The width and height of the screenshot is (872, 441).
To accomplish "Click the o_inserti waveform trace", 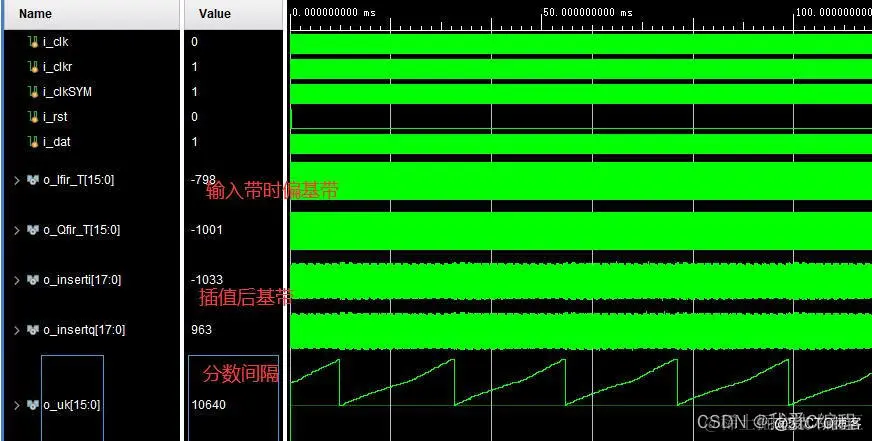I will point(581,281).
